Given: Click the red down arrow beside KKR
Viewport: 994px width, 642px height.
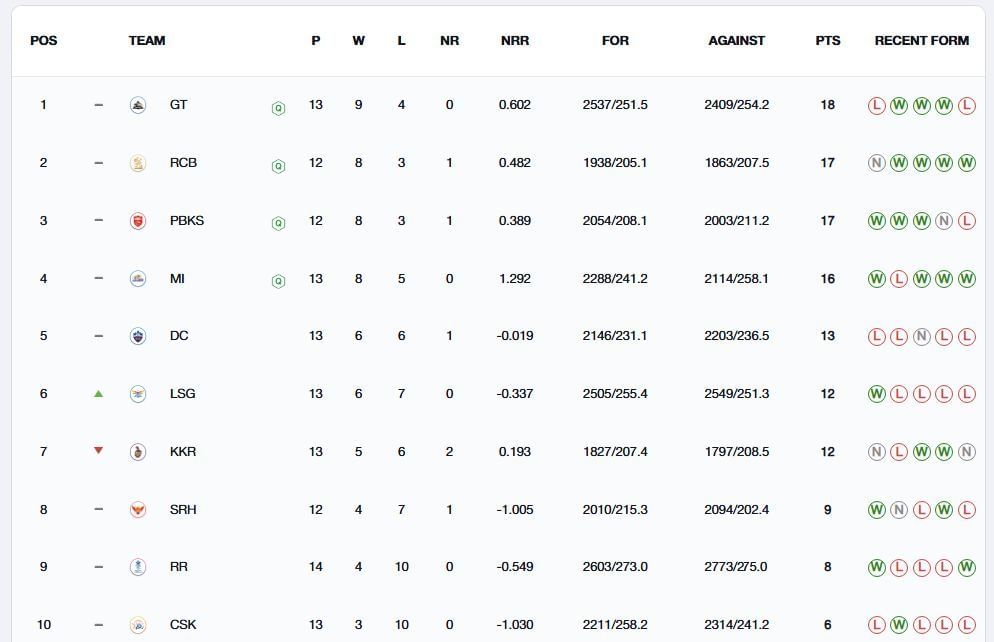Looking at the screenshot, I should click(x=98, y=451).
